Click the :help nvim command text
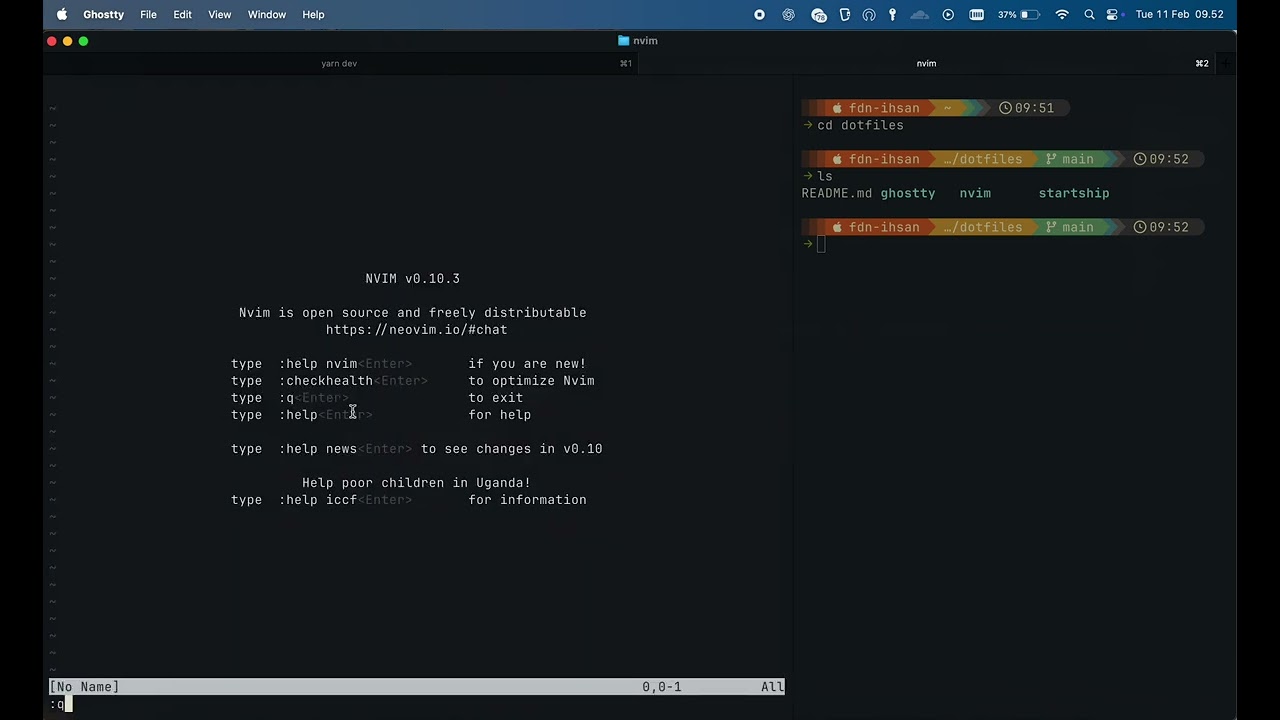Viewport: 1280px width, 720px height. (318, 364)
